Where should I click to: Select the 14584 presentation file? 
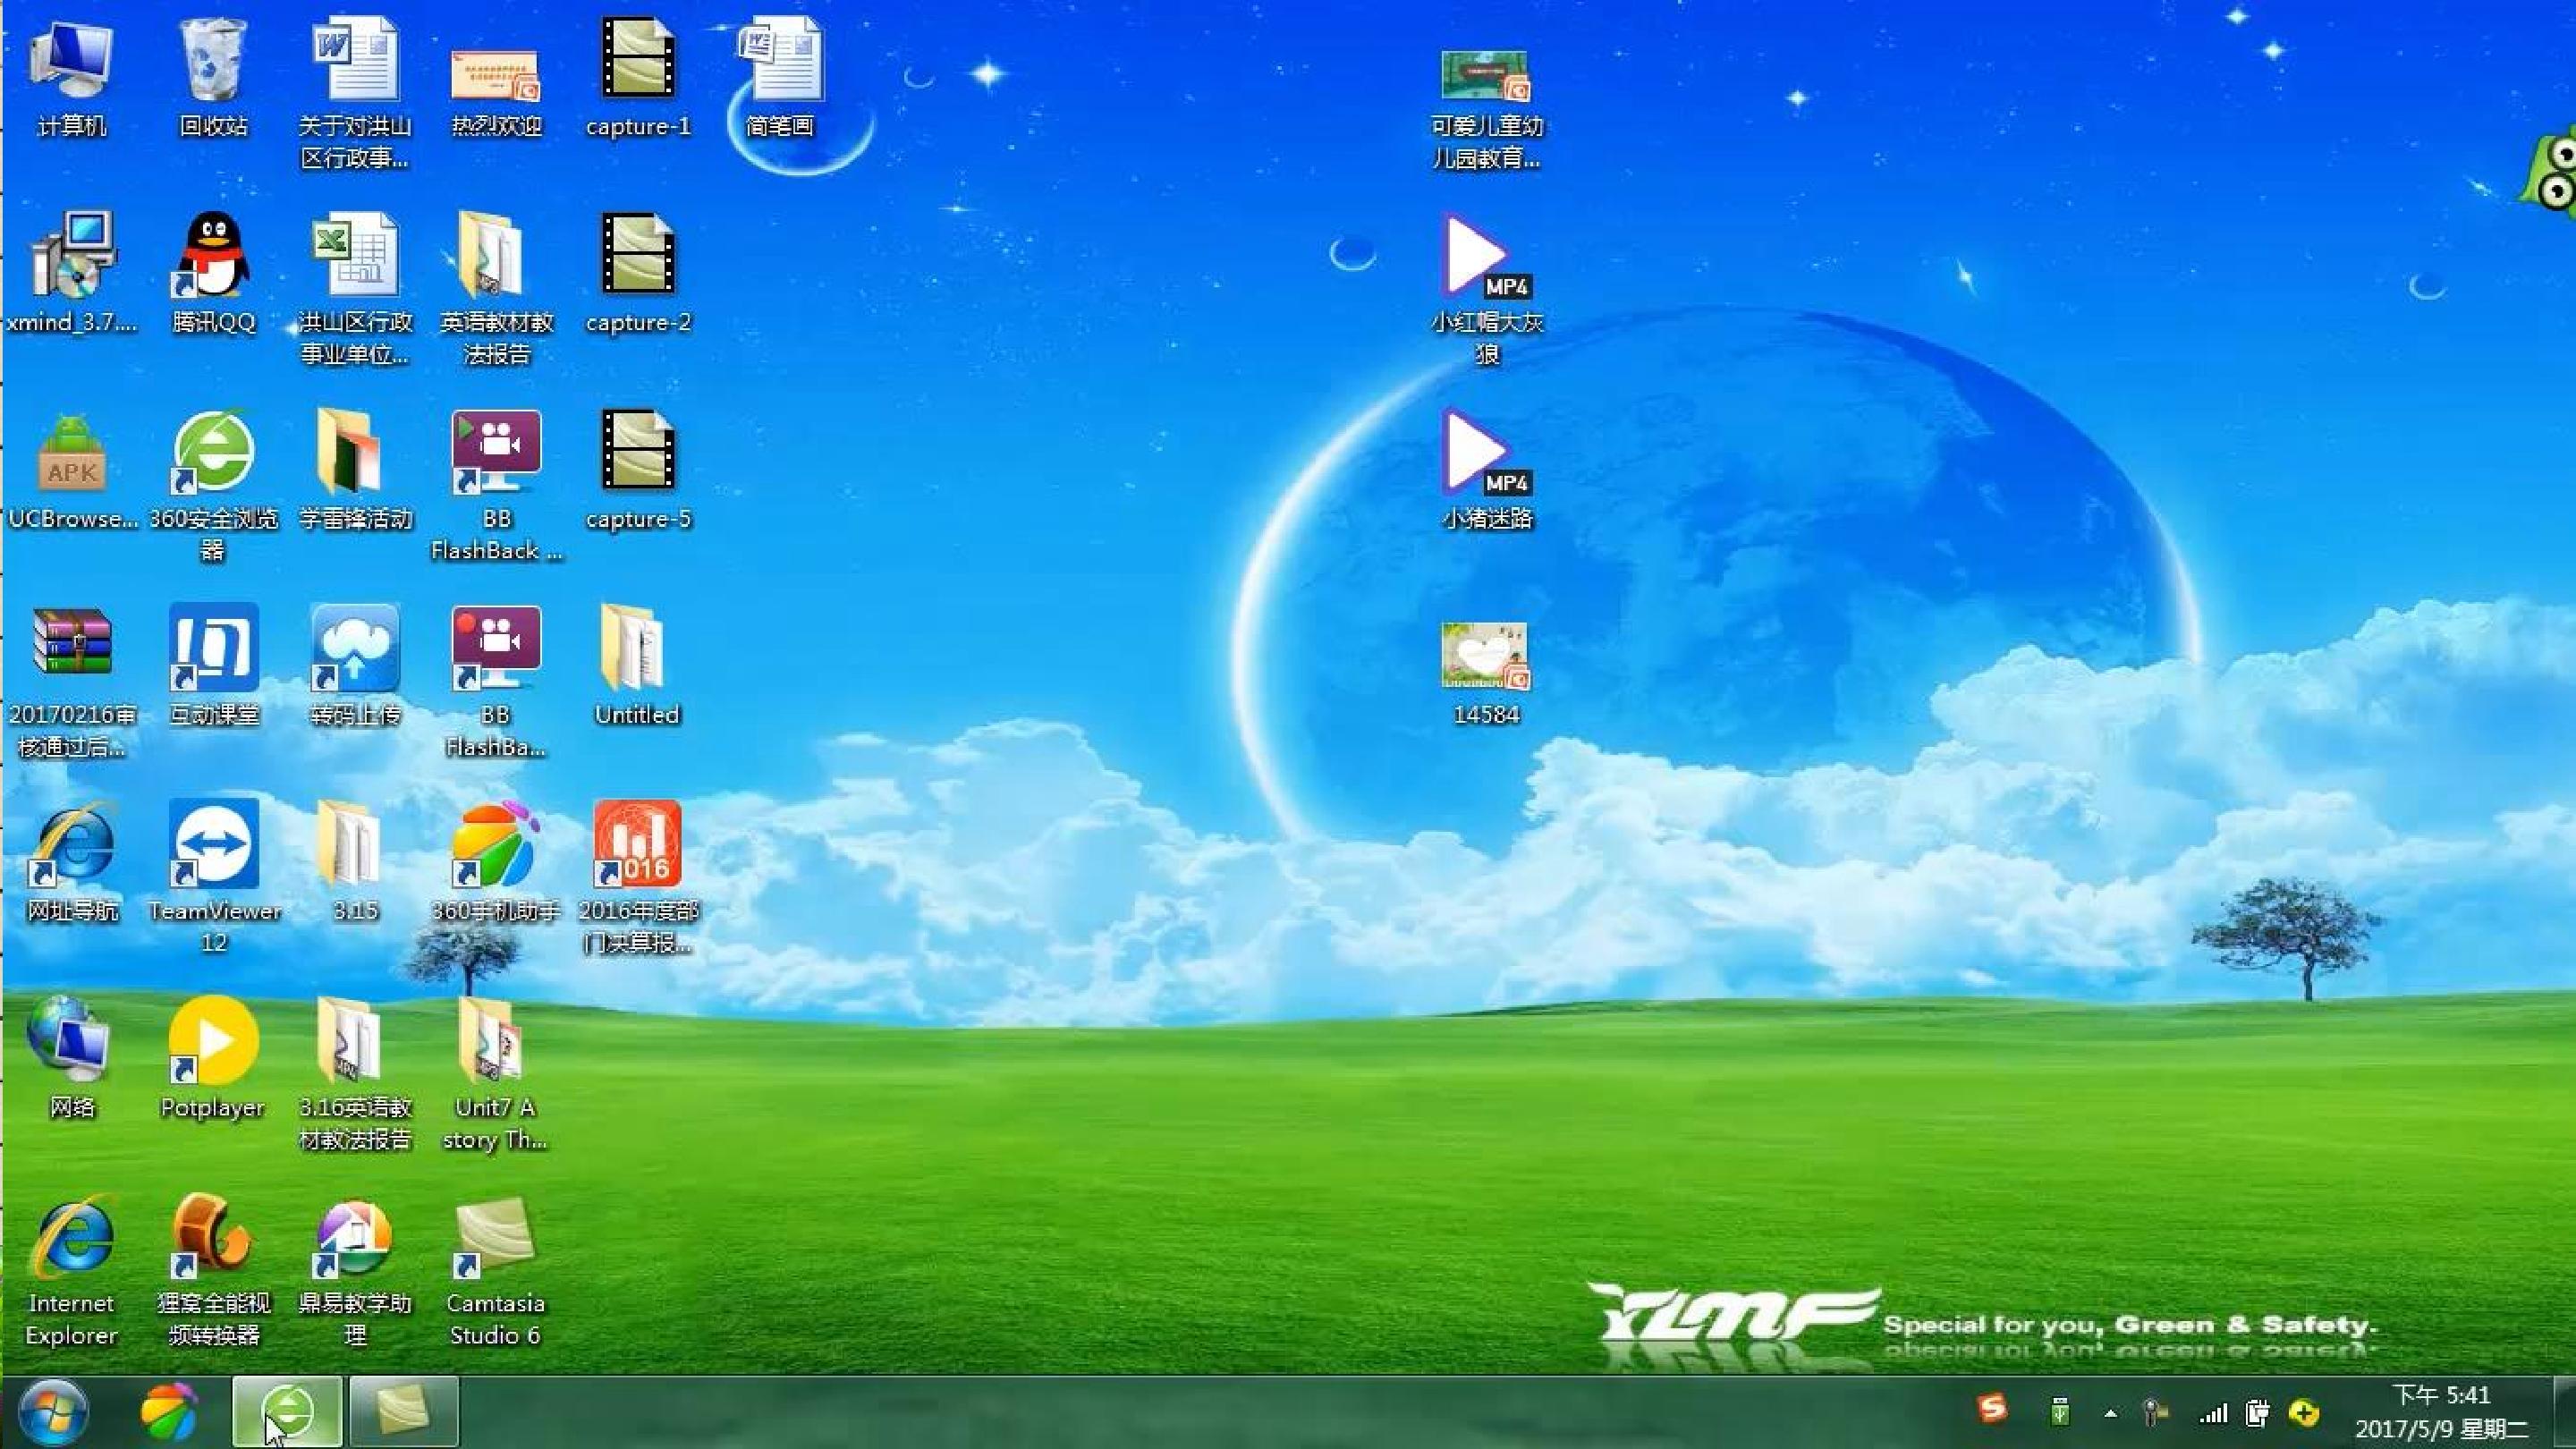(x=1486, y=674)
